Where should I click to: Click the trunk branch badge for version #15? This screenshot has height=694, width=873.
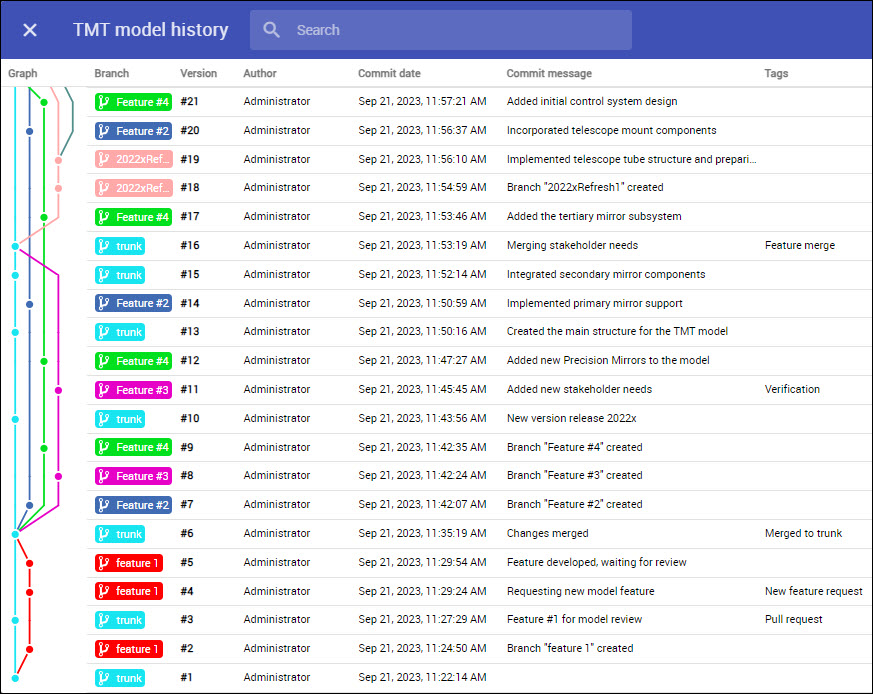point(120,275)
